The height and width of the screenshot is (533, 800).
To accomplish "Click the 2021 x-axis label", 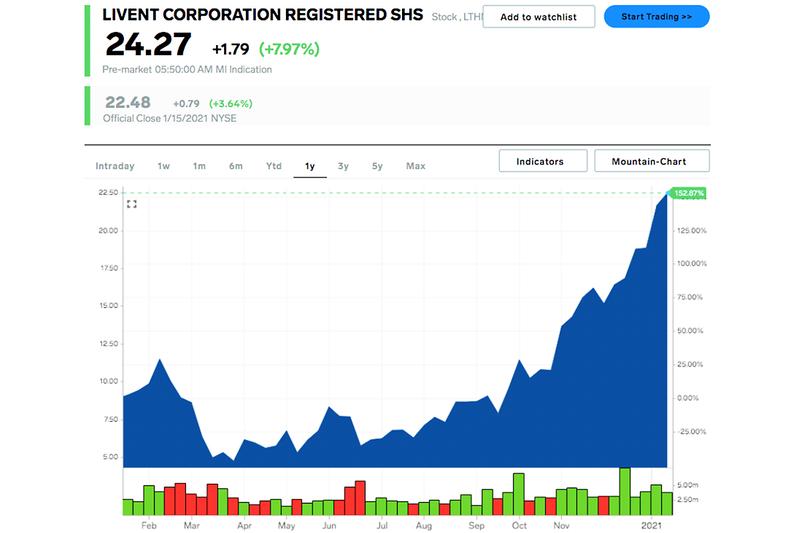I will point(652,525).
